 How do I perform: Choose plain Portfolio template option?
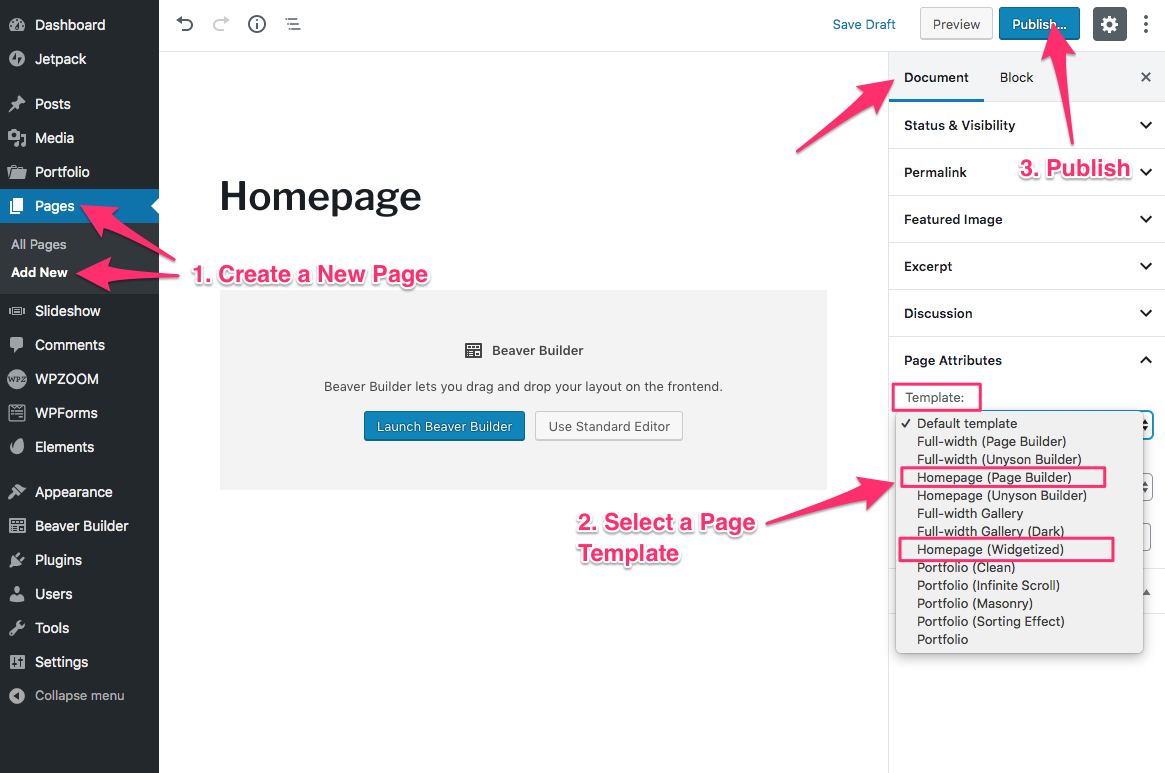tap(1019, 639)
